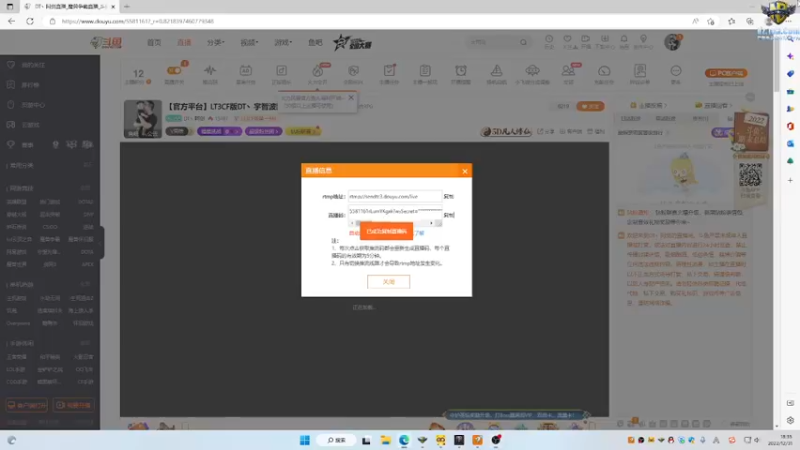The width and height of the screenshot is (800, 450).
Task: Click the AD icon in streamer toolbar
Action: click(245, 71)
